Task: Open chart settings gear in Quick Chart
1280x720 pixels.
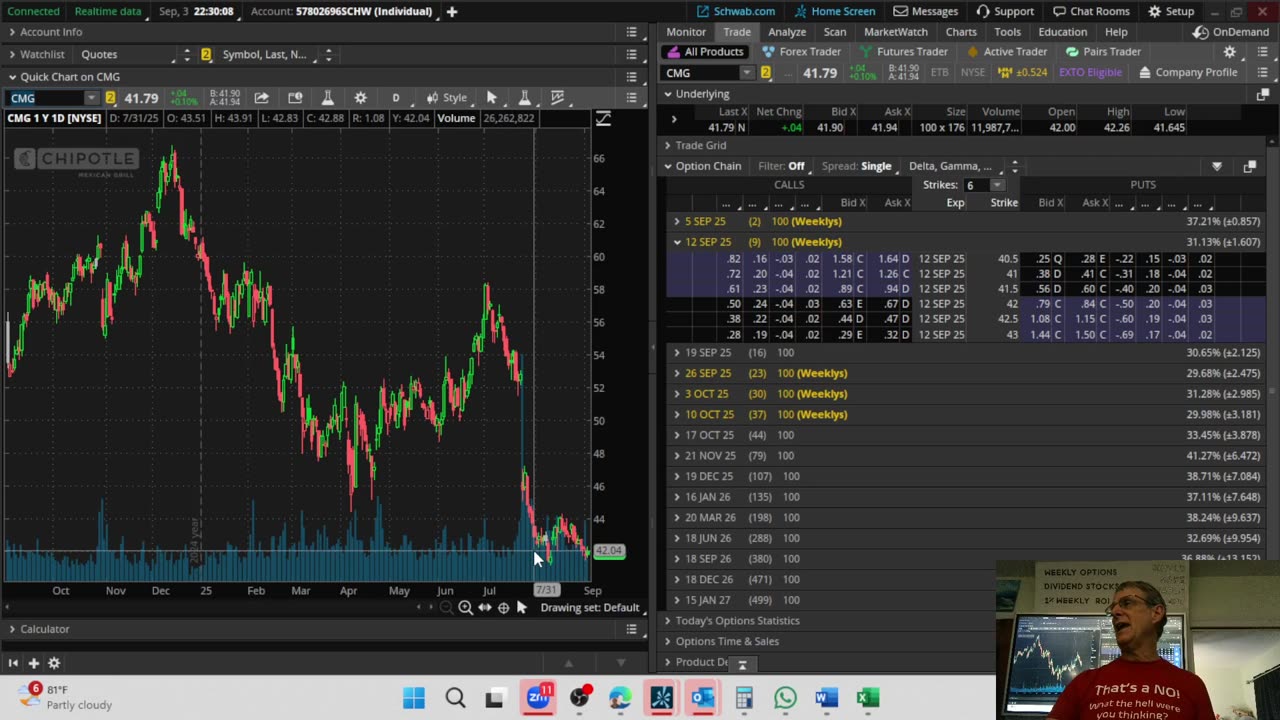Action: point(360,98)
